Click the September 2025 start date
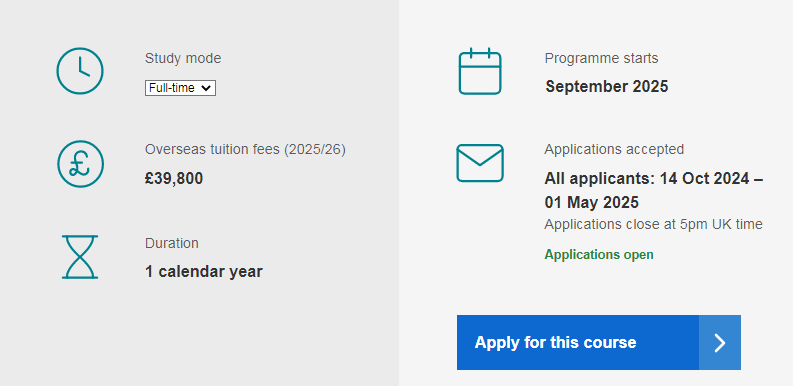793x386 pixels. (607, 87)
